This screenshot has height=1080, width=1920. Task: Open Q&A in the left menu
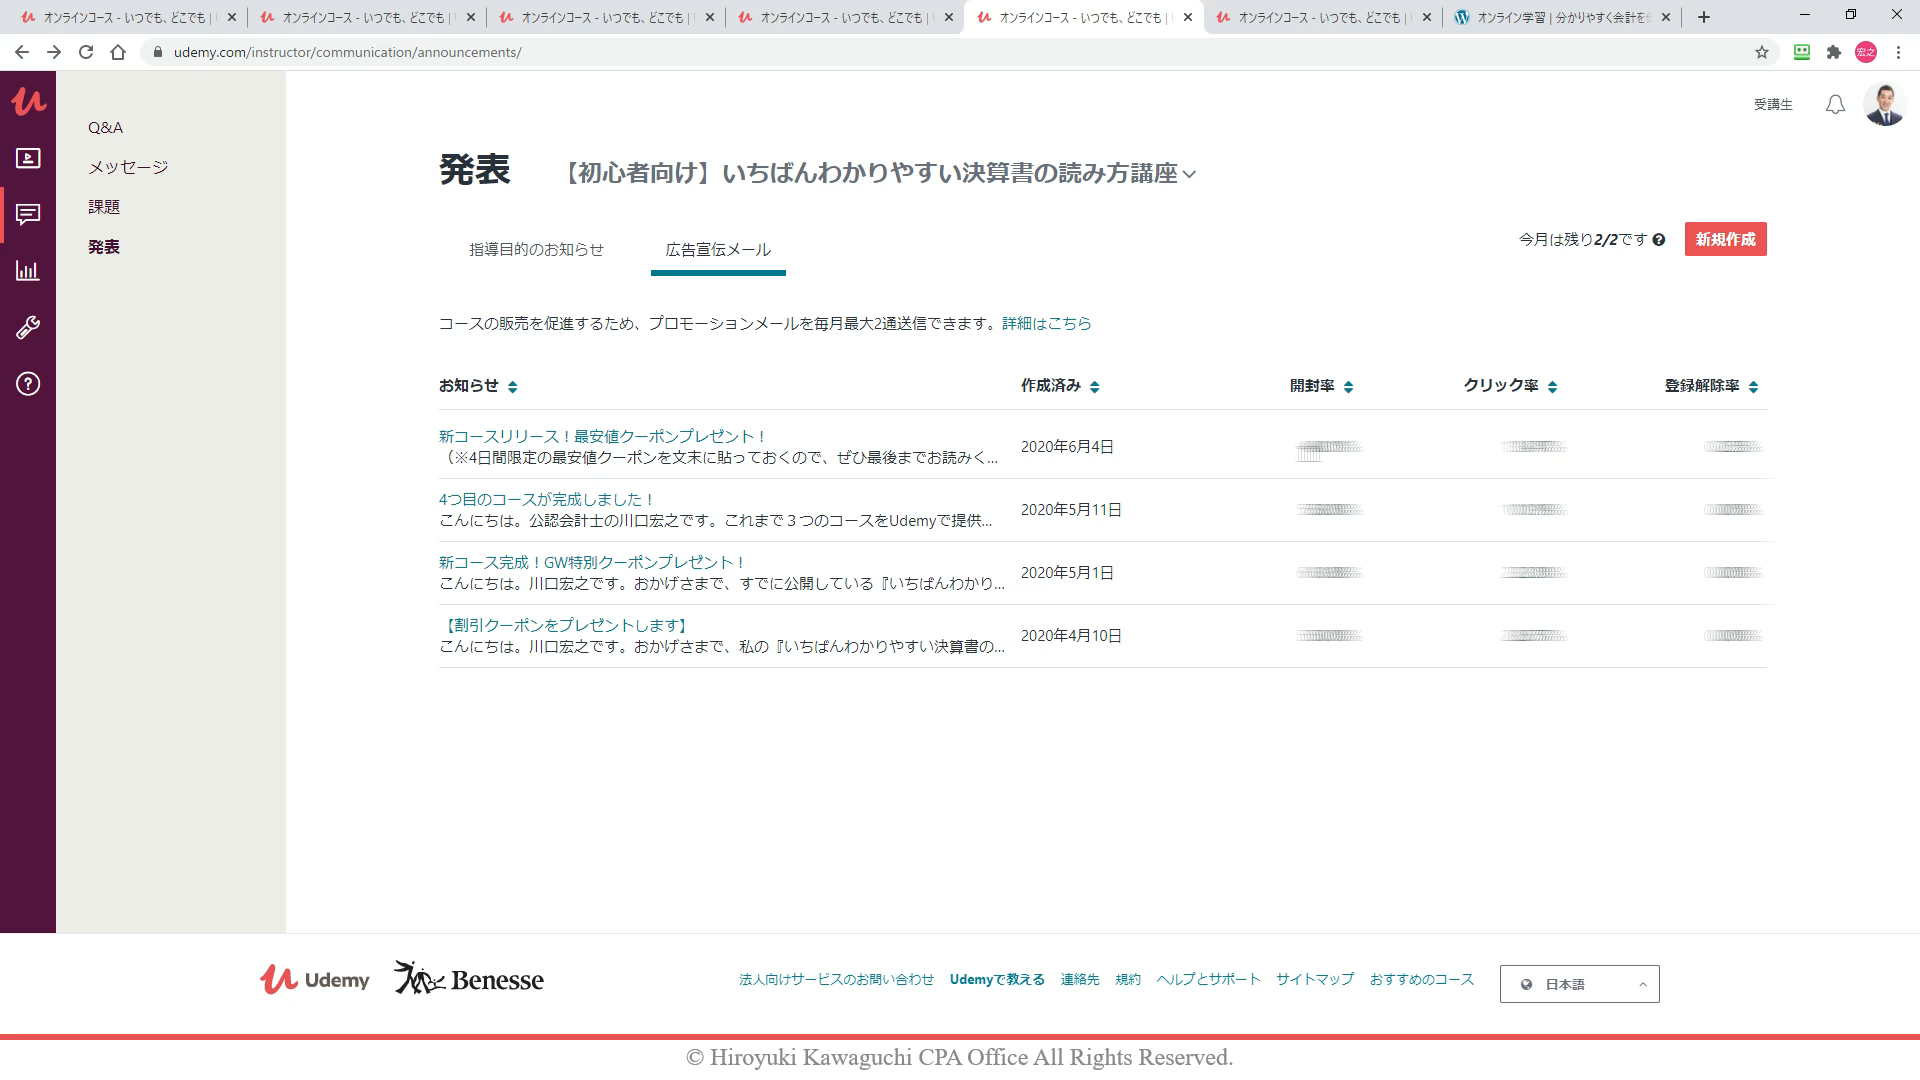(105, 127)
